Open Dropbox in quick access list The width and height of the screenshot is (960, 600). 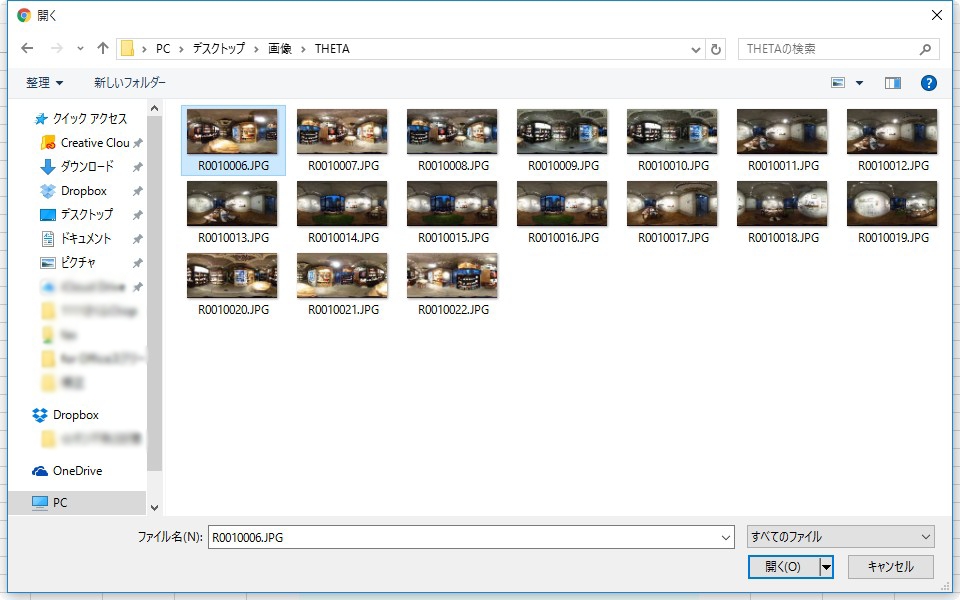(83, 191)
